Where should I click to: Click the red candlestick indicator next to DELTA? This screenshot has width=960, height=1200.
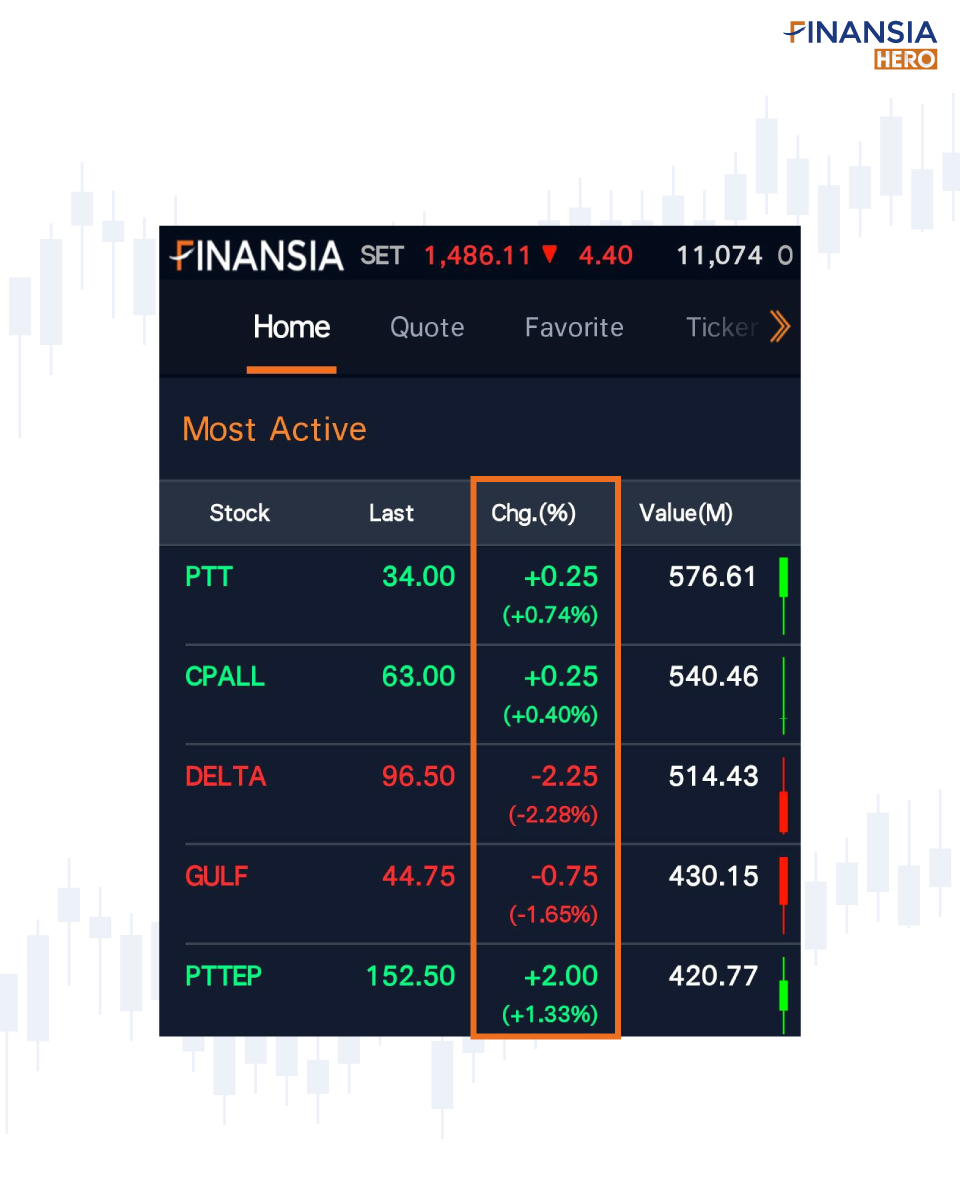point(784,795)
